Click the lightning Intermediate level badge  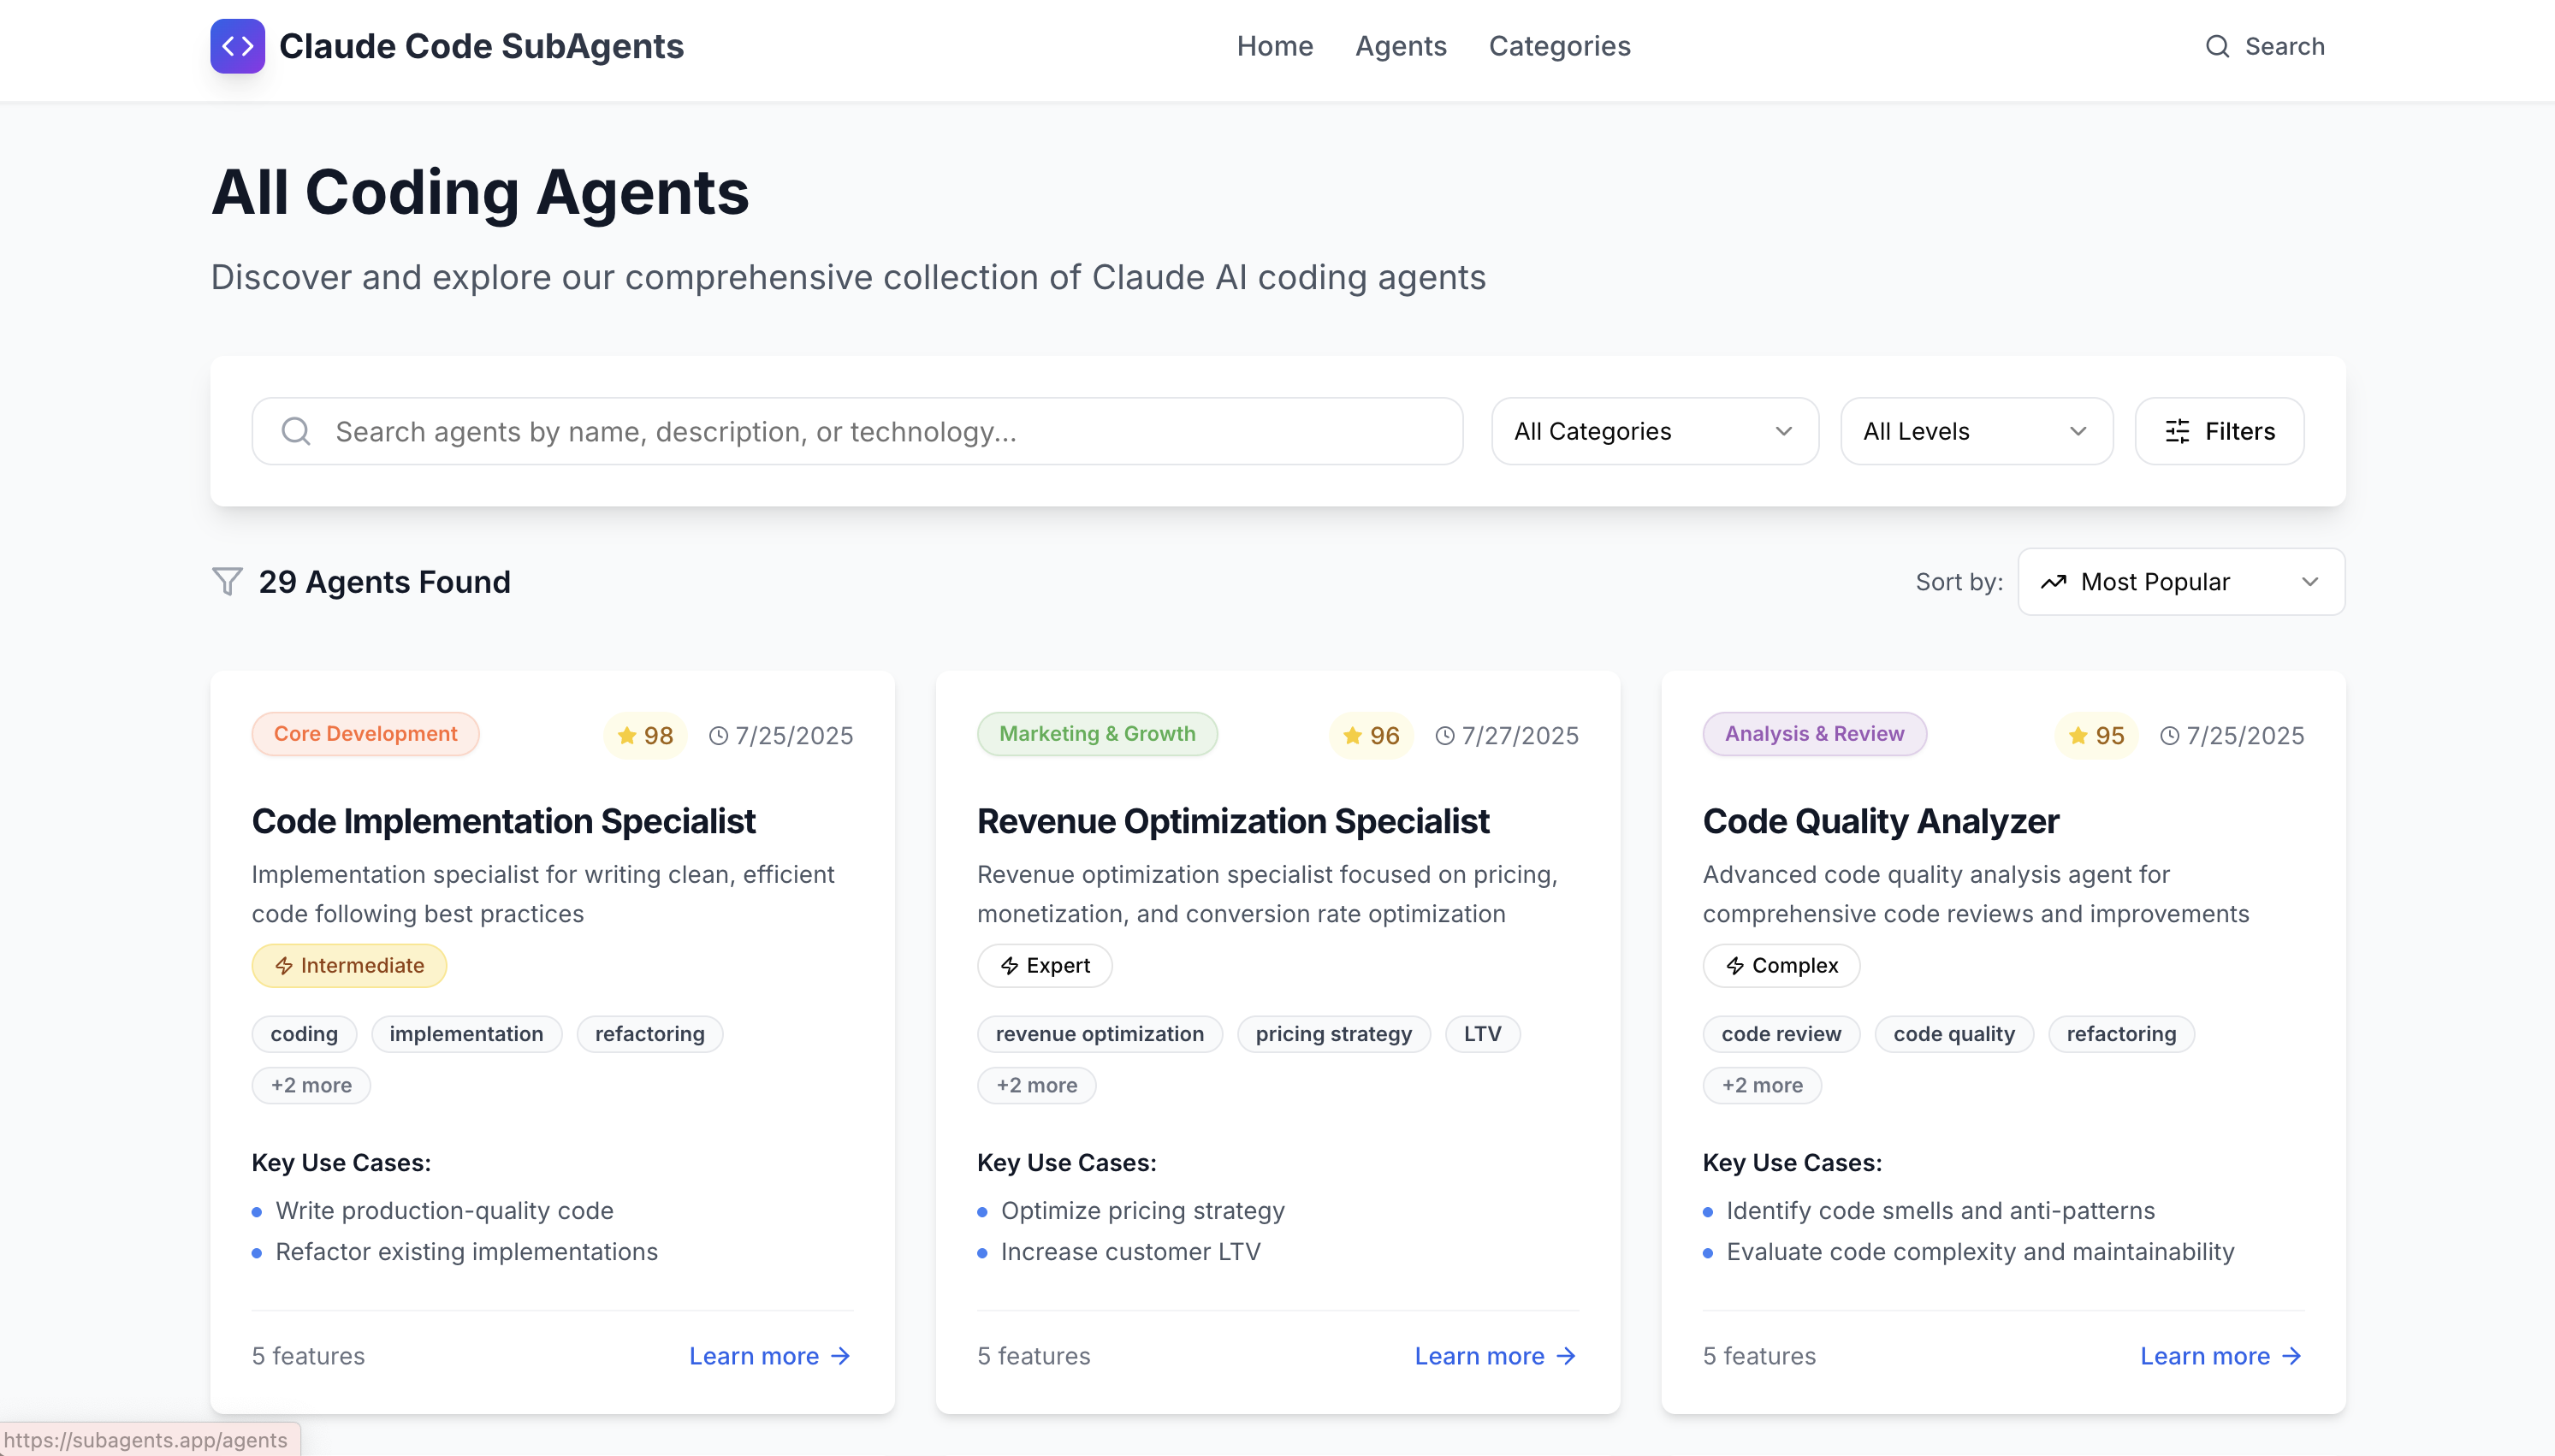(349, 965)
